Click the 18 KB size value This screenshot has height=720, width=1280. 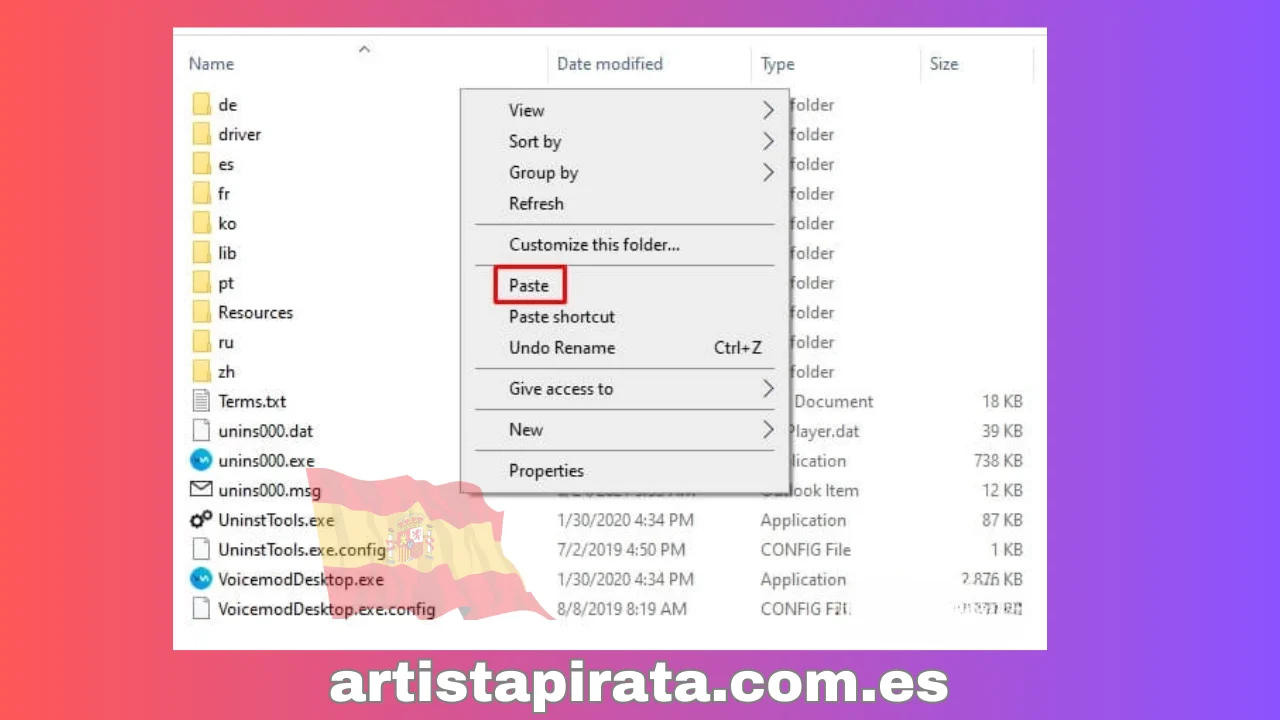pos(1002,401)
